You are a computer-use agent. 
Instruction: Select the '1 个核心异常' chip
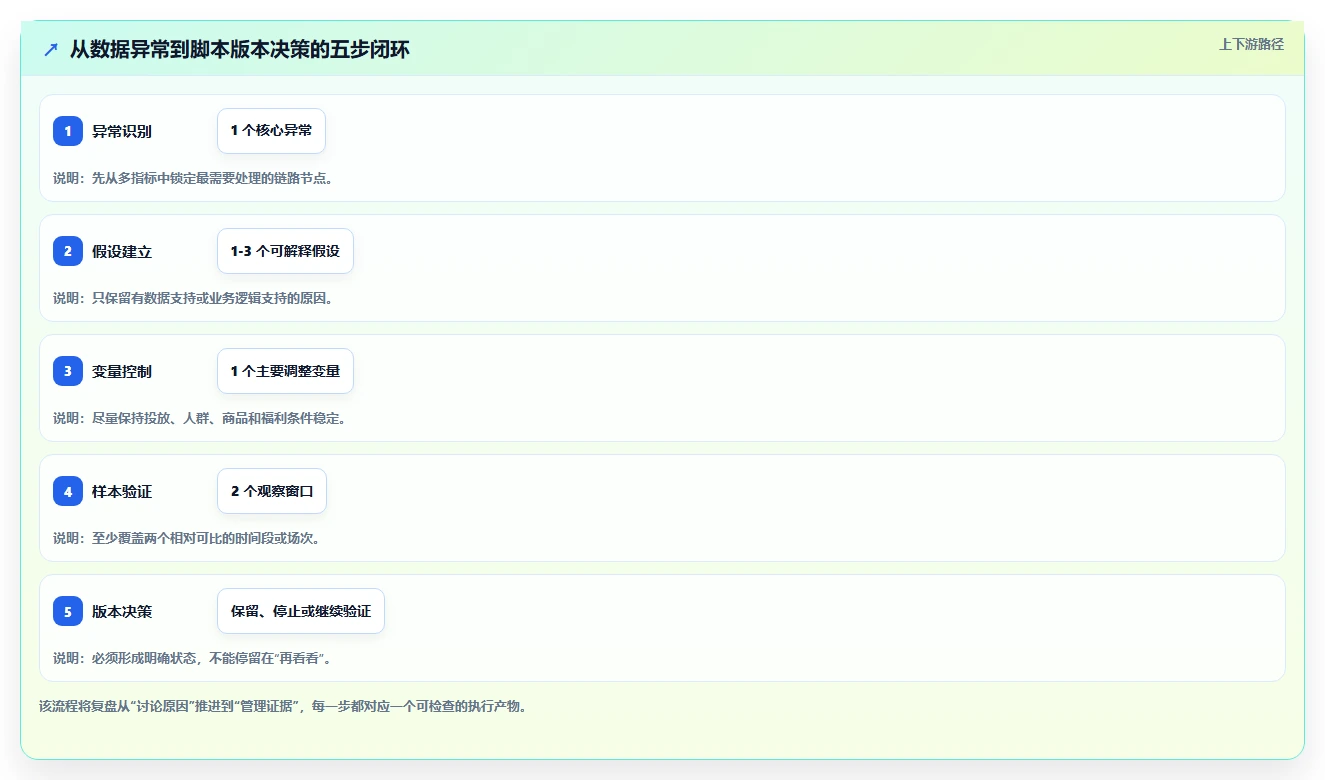(x=271, y=131)
